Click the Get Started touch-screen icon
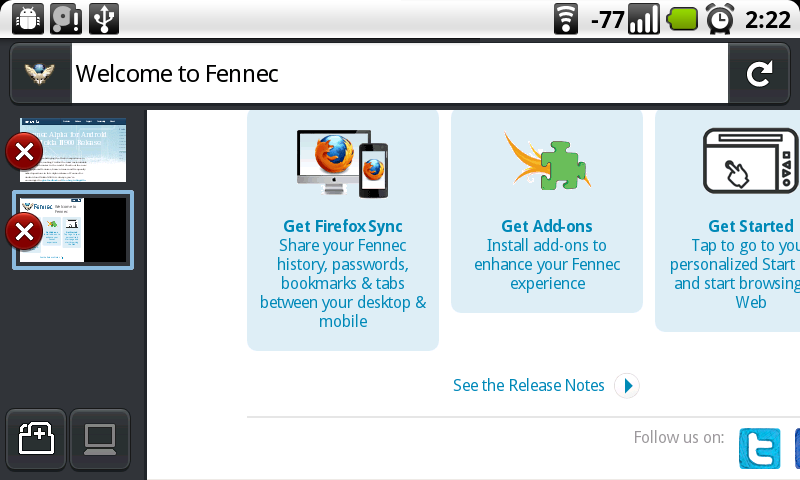The image size is (800, 480). click(750, 161)
